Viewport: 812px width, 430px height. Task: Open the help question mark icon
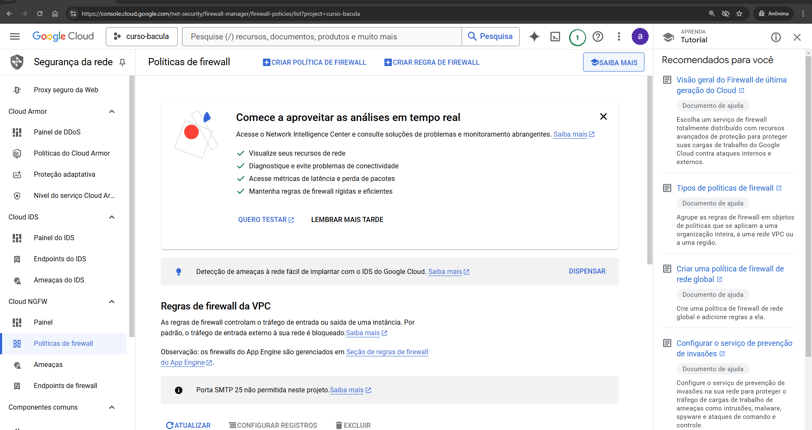point(598,37)
